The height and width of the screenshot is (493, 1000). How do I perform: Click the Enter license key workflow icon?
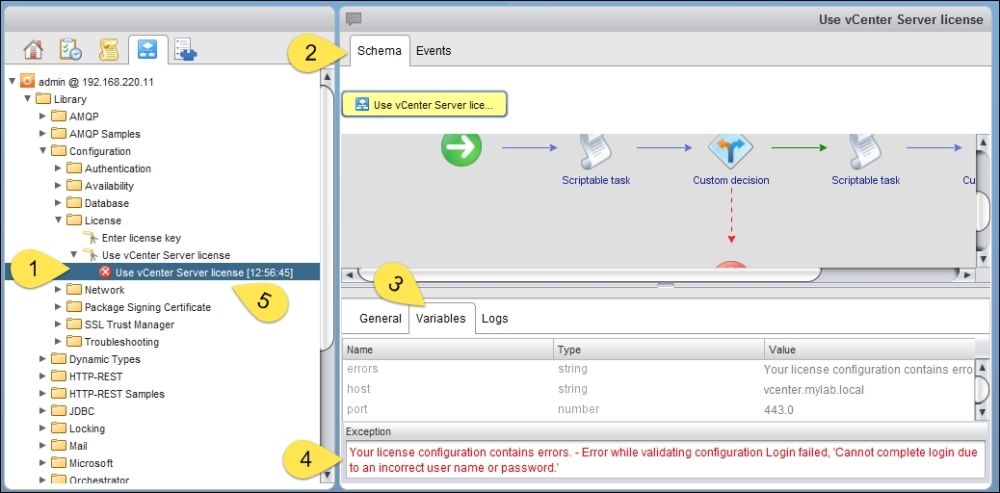coord(91,238)
